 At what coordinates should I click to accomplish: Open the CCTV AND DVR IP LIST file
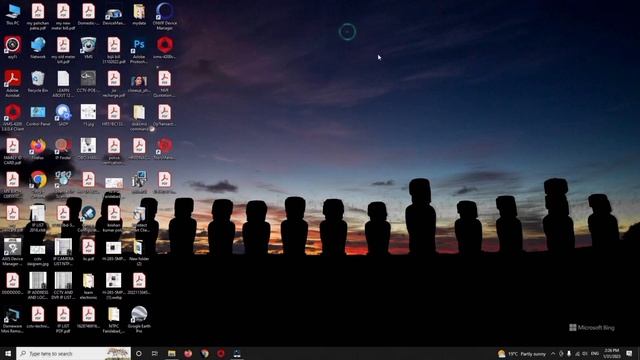click(x=63, y=286)
